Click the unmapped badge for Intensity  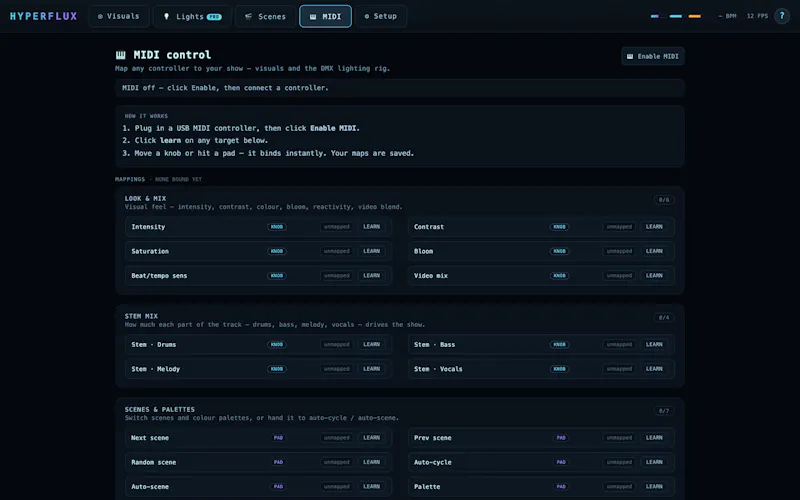click(337, 227)
